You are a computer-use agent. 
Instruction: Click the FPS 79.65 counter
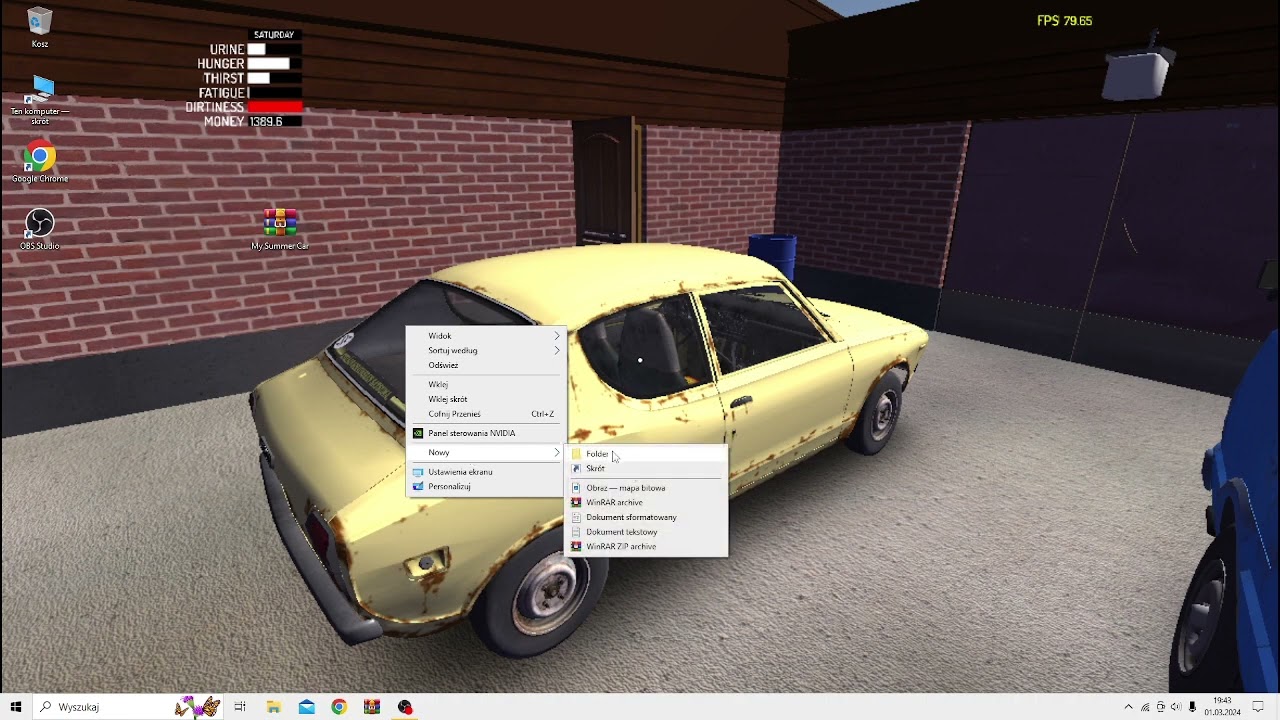[1064, 20]
